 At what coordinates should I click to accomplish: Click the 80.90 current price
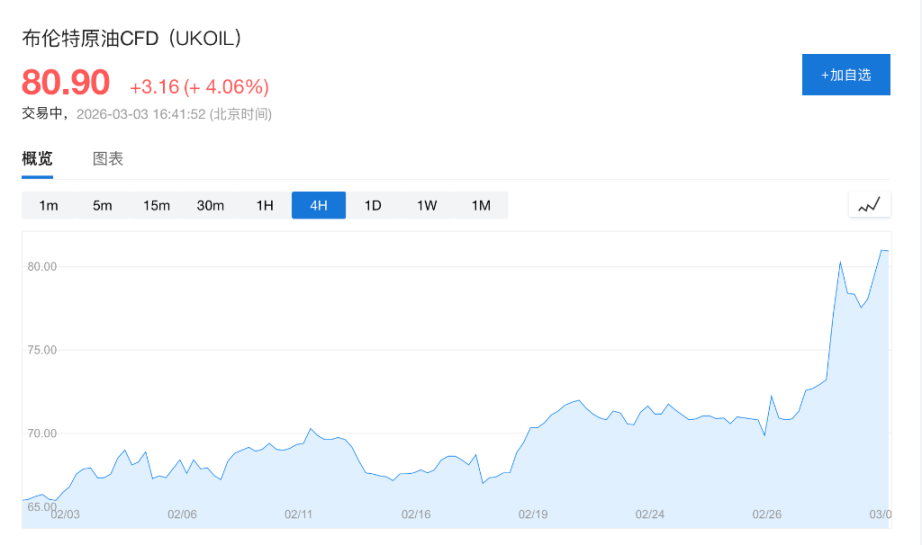66,83
